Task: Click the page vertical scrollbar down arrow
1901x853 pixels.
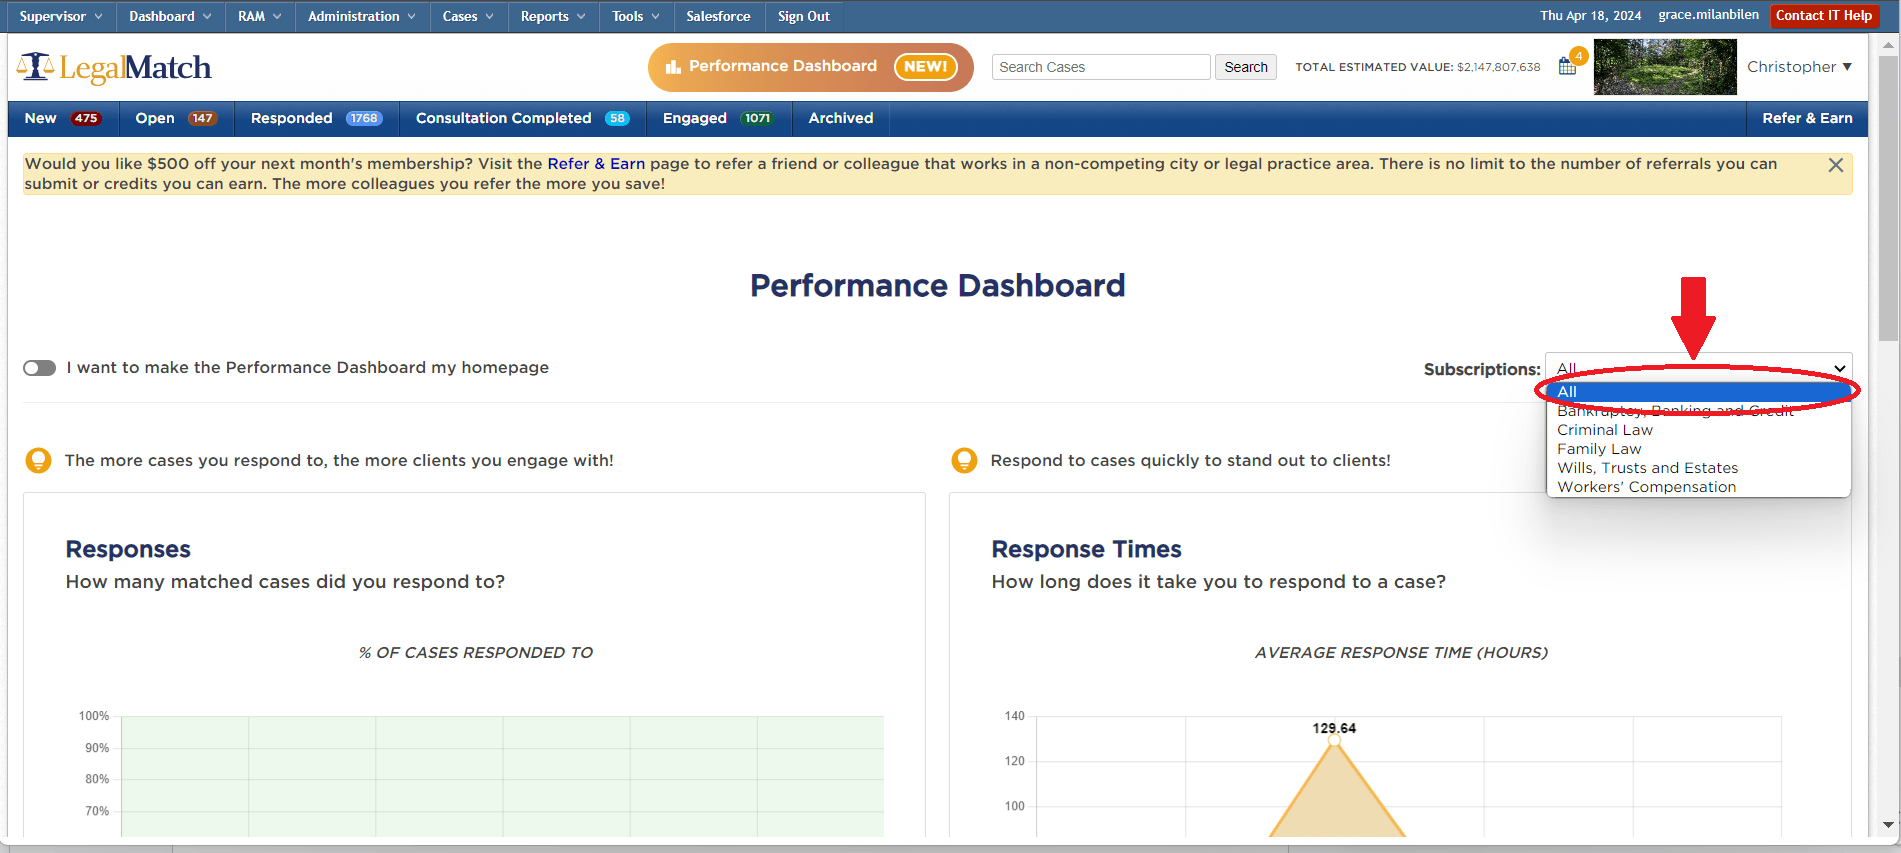Action: tap(1888, 825)
